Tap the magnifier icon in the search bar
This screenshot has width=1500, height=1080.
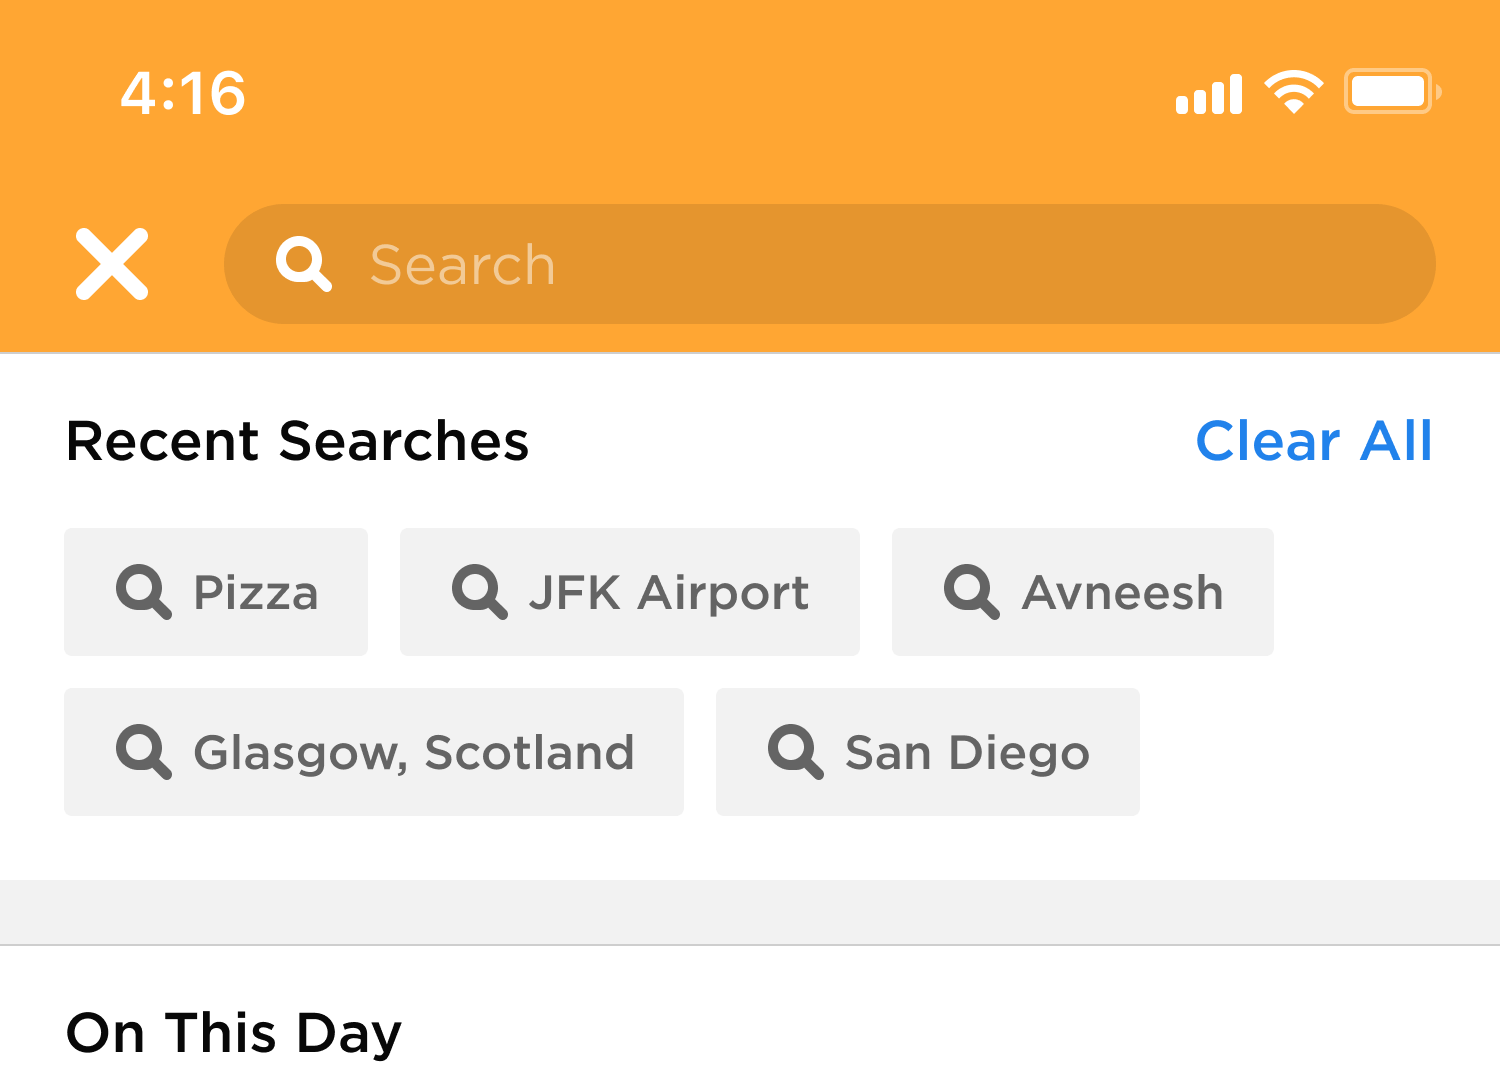[303, 264]
